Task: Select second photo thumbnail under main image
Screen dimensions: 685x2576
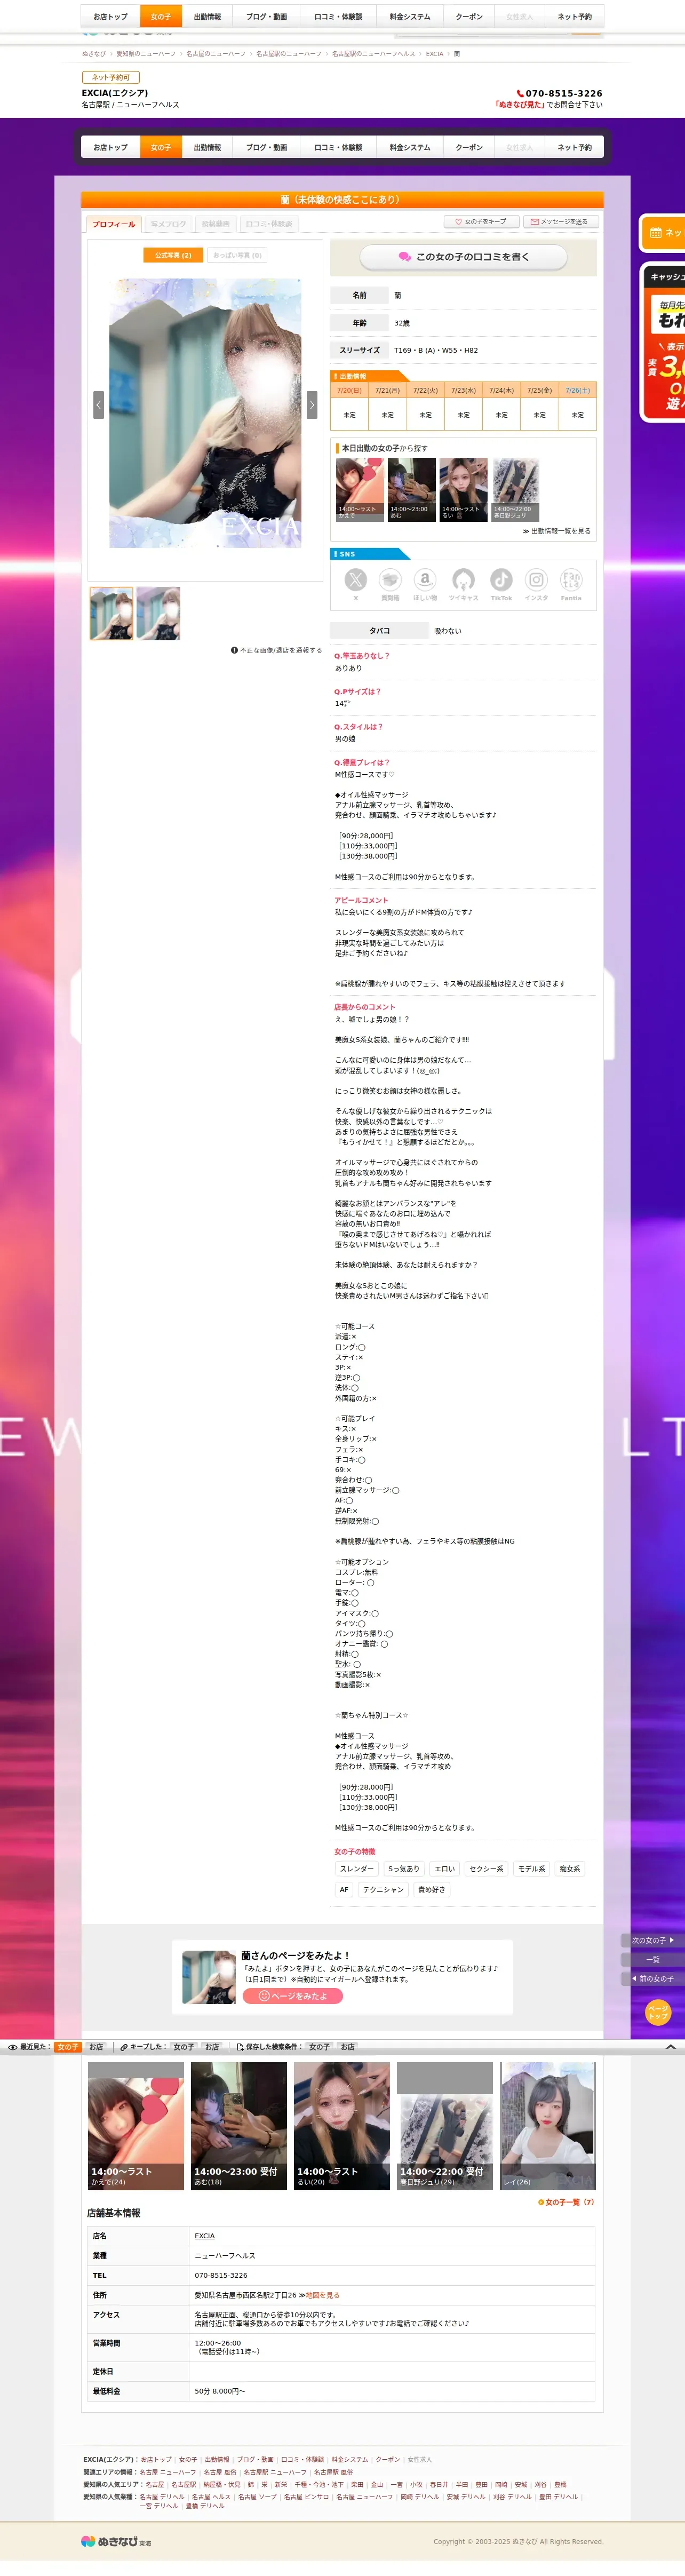Action: tap(158, 614)
